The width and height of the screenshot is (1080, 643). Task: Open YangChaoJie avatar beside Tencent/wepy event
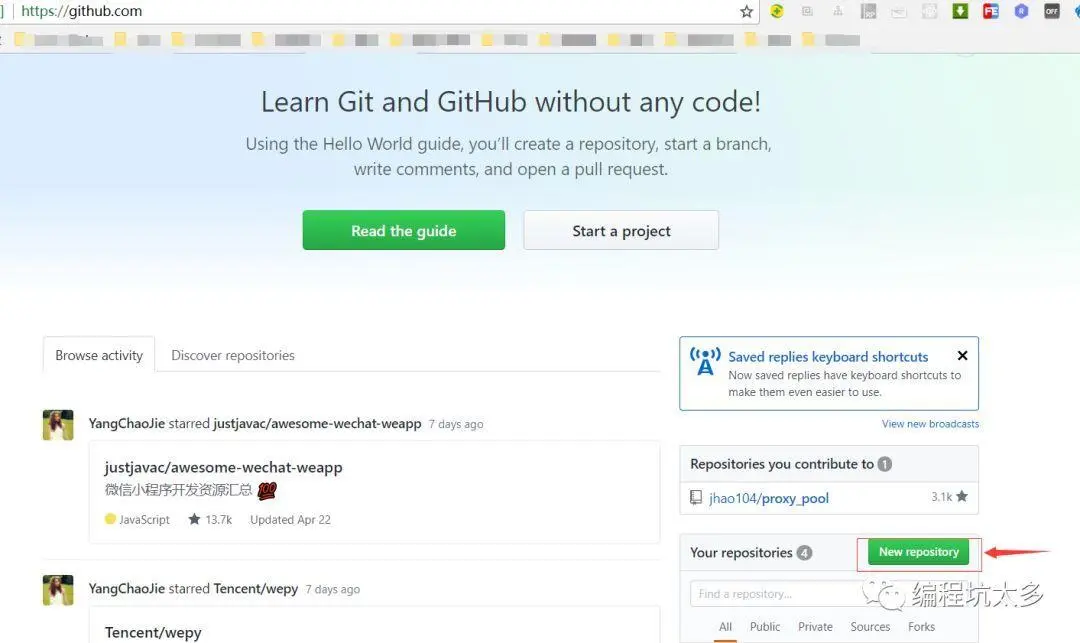click(x=58, y=590)
